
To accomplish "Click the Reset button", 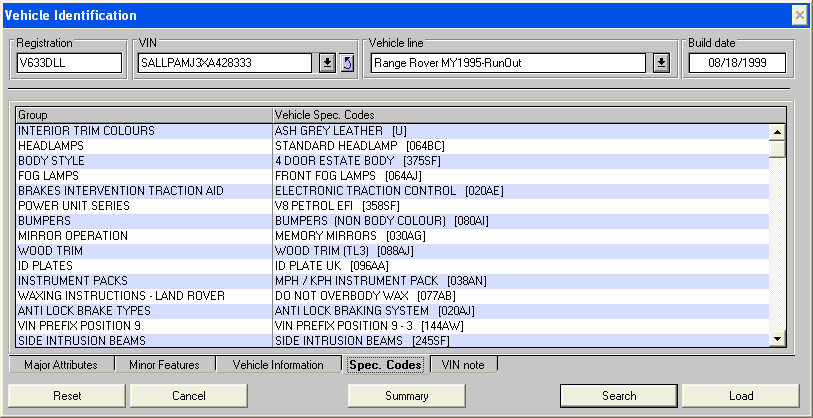I will coord(67,396).
